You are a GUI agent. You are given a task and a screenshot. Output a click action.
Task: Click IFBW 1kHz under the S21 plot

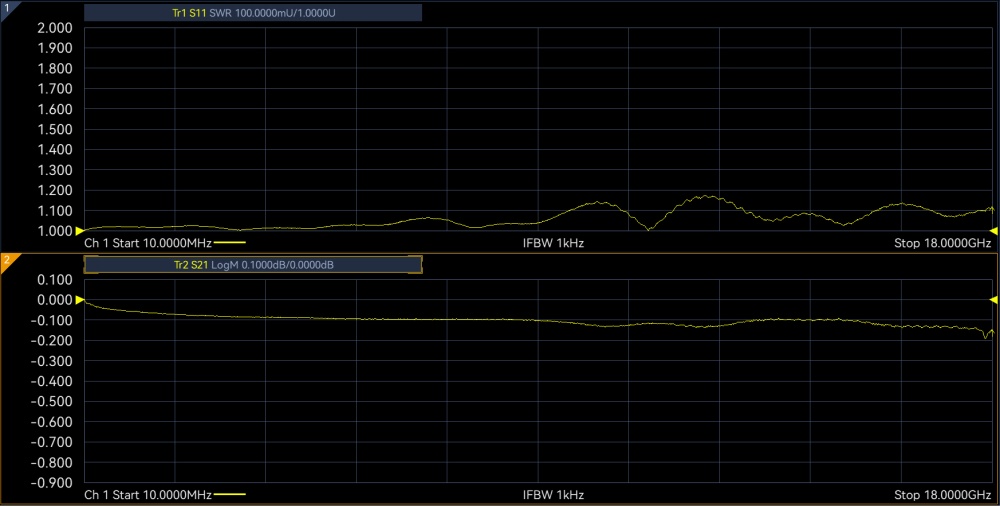[553, 495]
